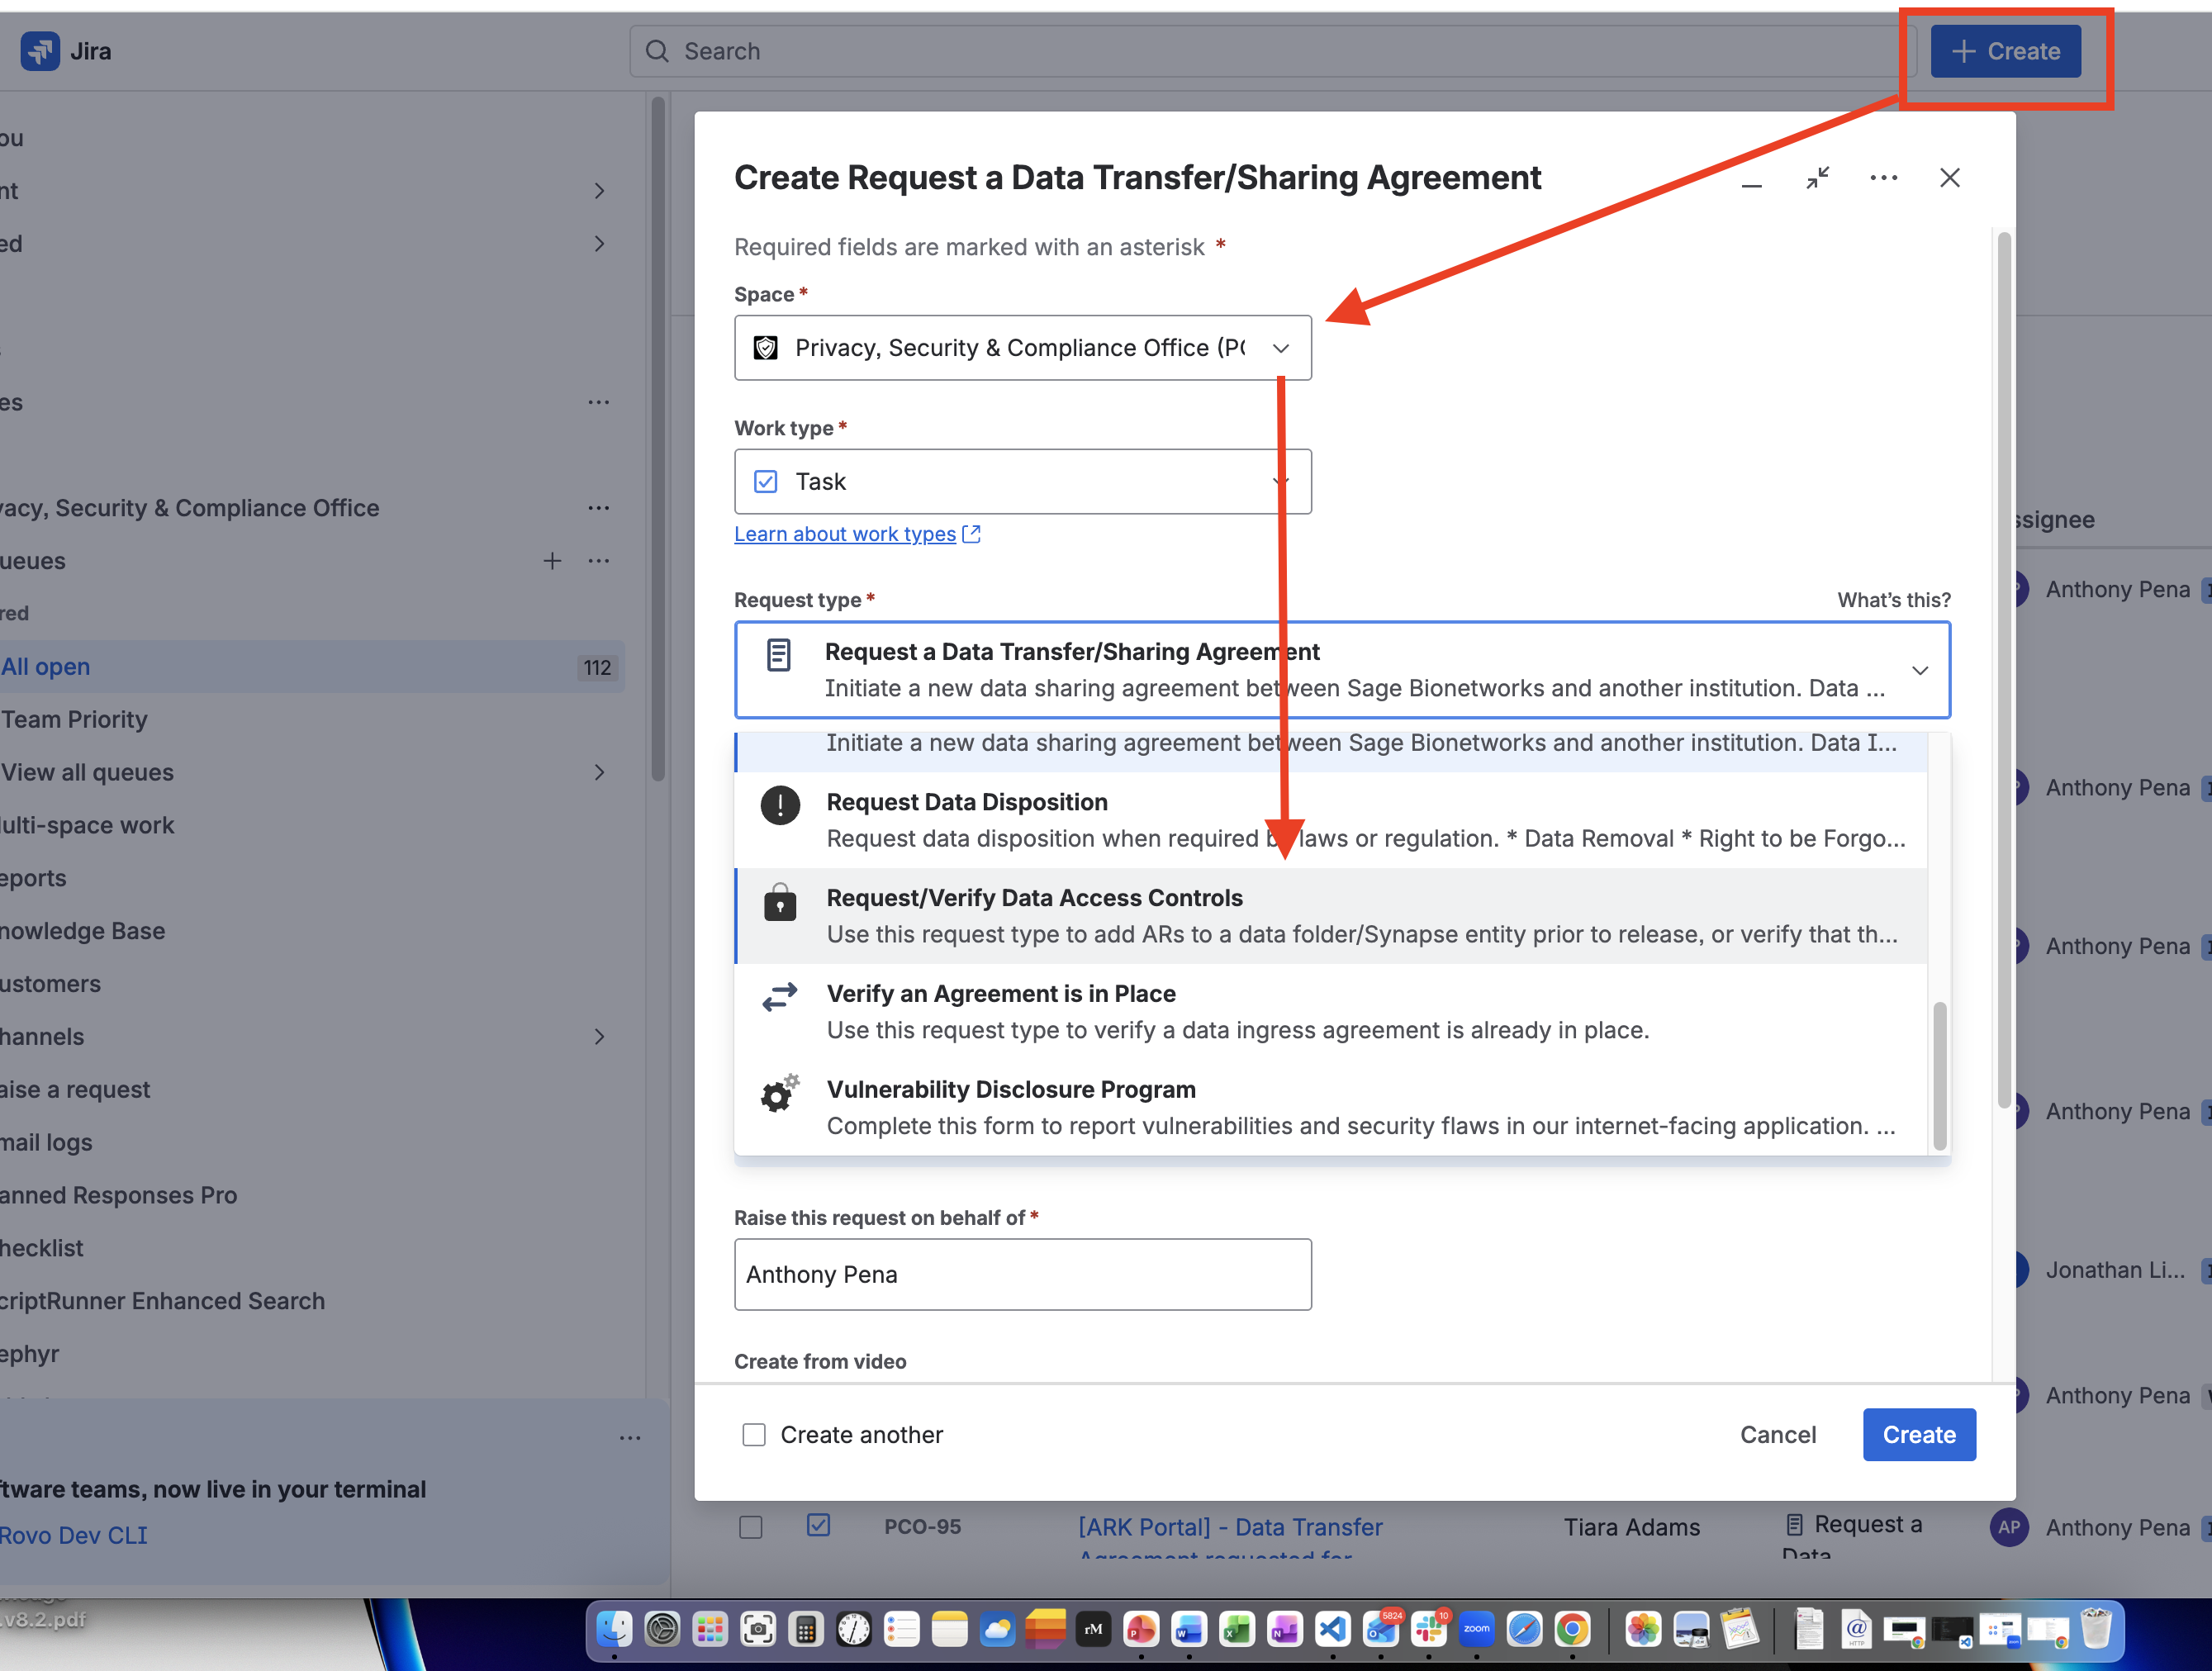Click the magnifier icon in Search
Screen dimensions: 2212x1671
(x=657, y=51)
